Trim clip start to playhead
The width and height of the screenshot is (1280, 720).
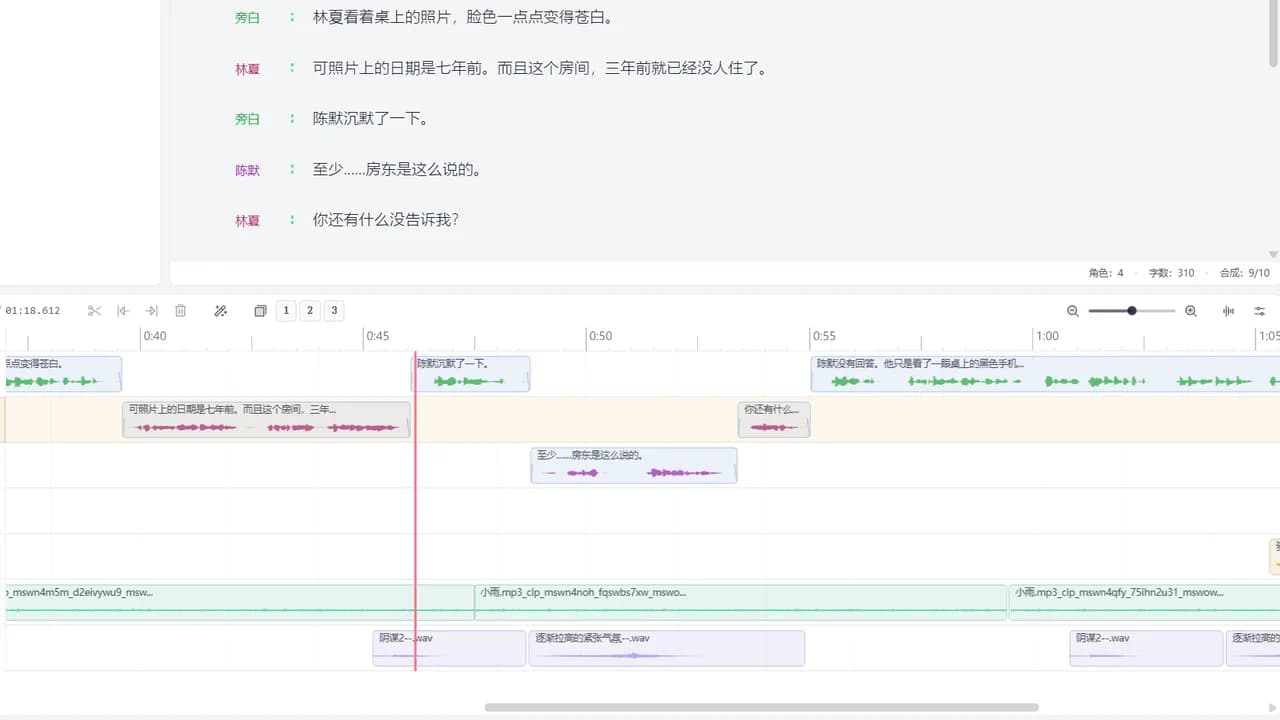[123, 311]
